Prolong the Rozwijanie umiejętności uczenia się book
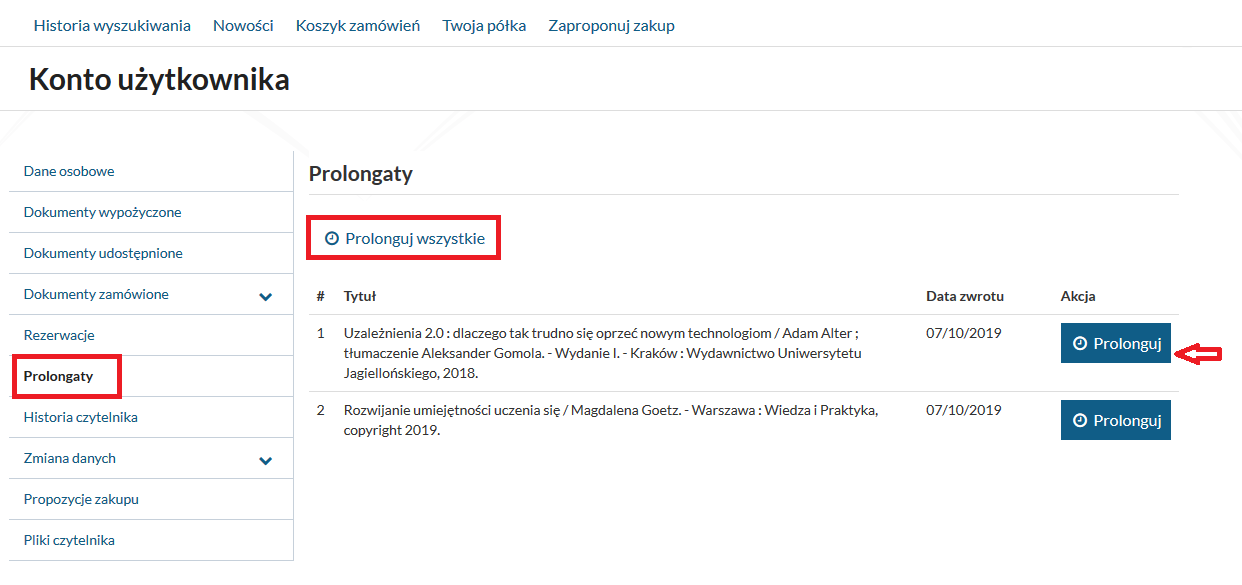The image size is (1242, 585). click(1115, 421)
